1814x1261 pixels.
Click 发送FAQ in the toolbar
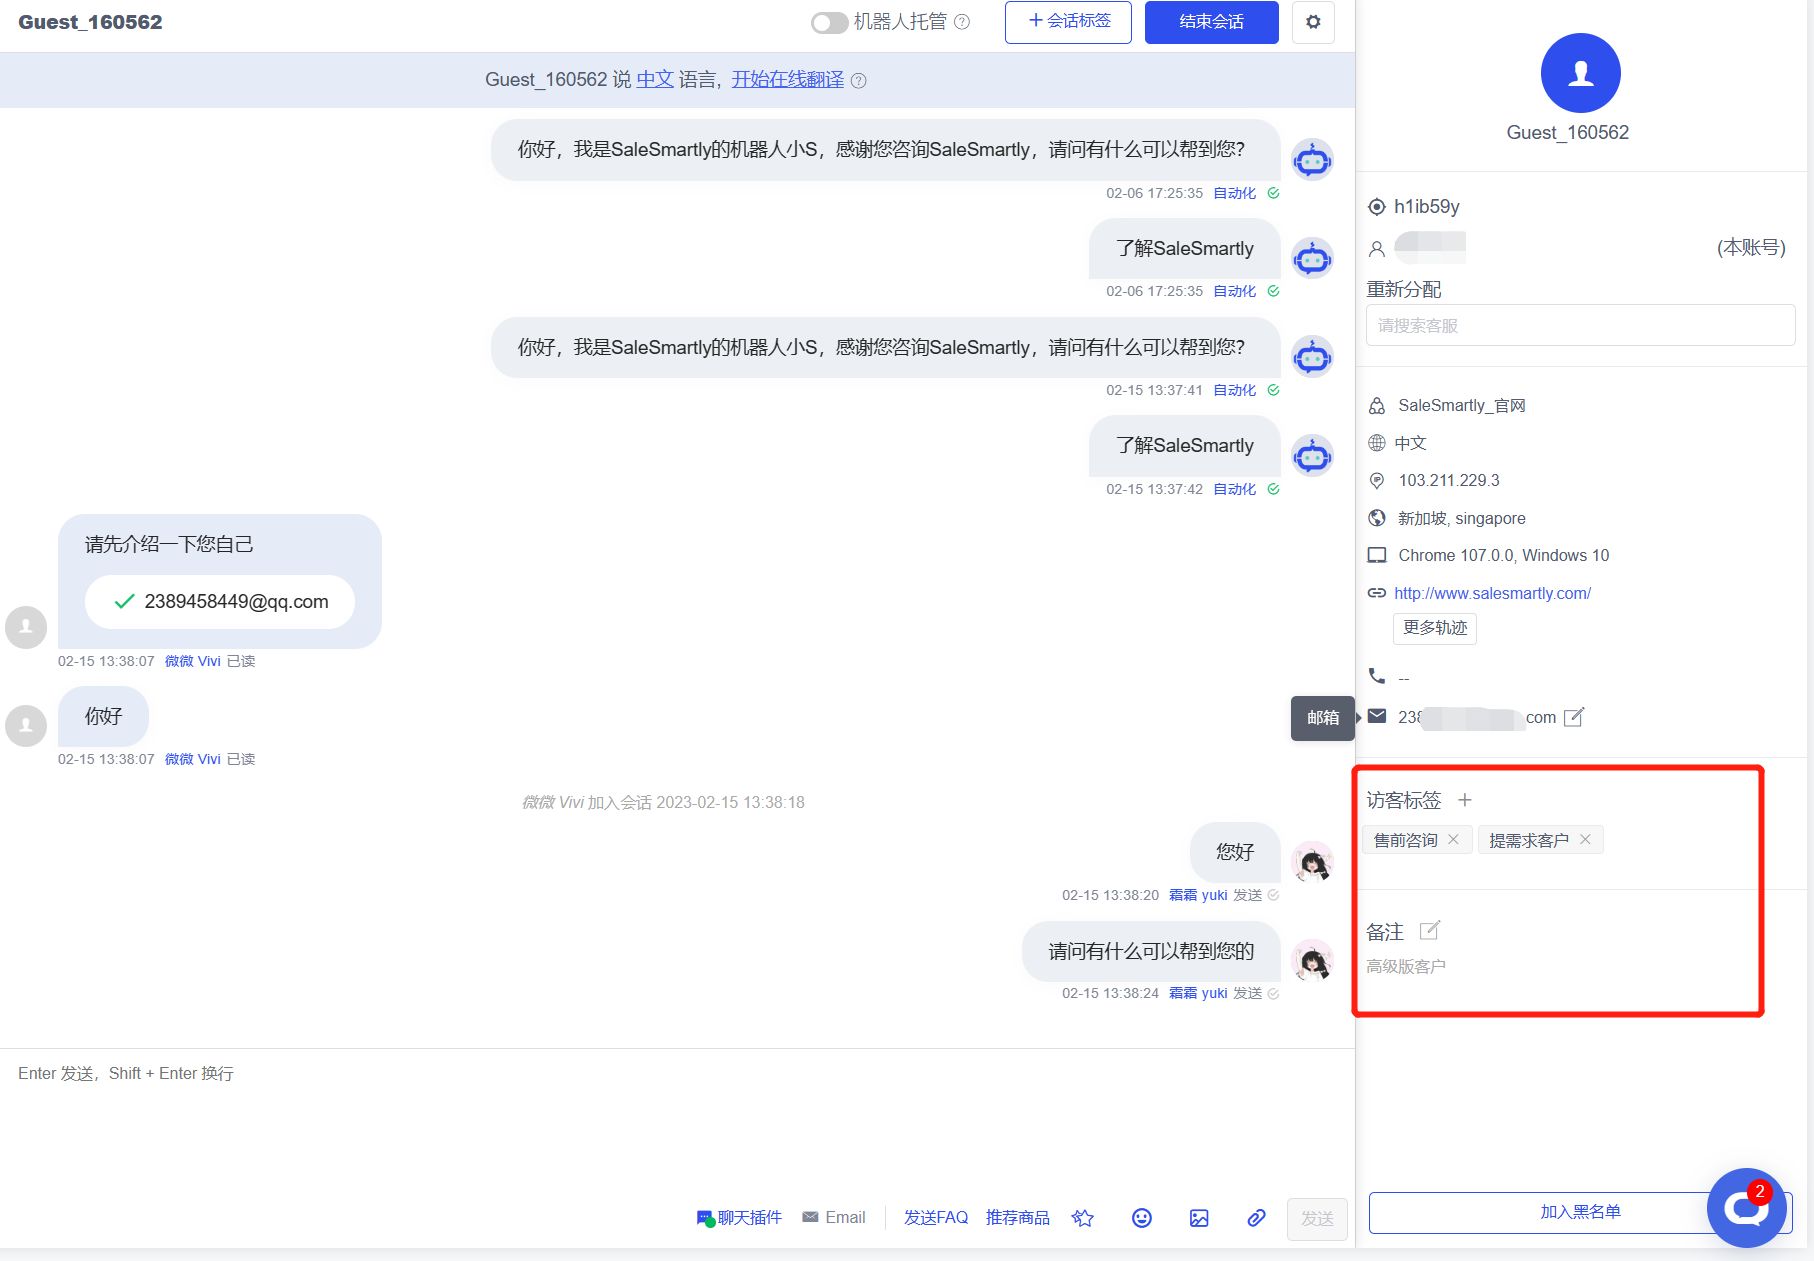pyautogui.click(x=936, y=1217)
